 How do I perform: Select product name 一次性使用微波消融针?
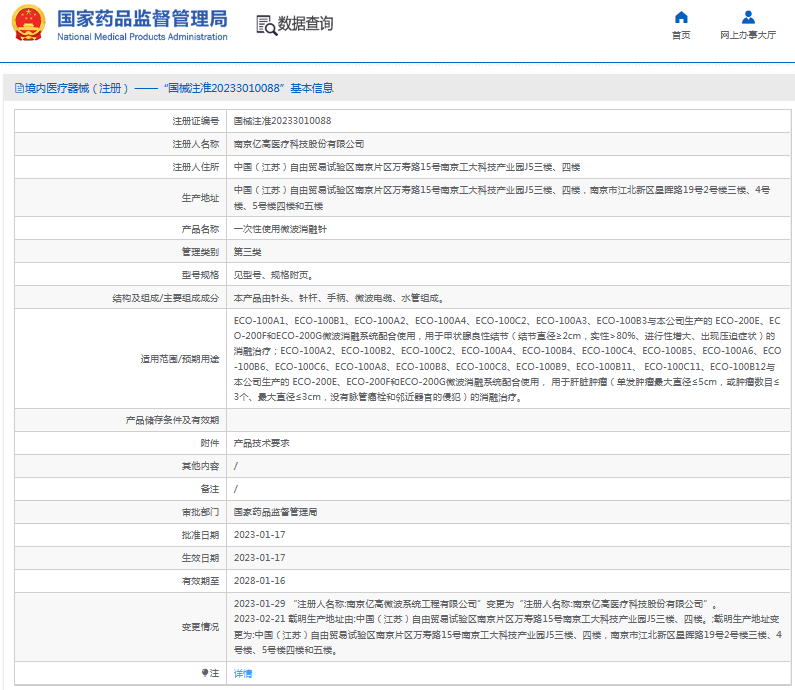(x=280, y=229)
